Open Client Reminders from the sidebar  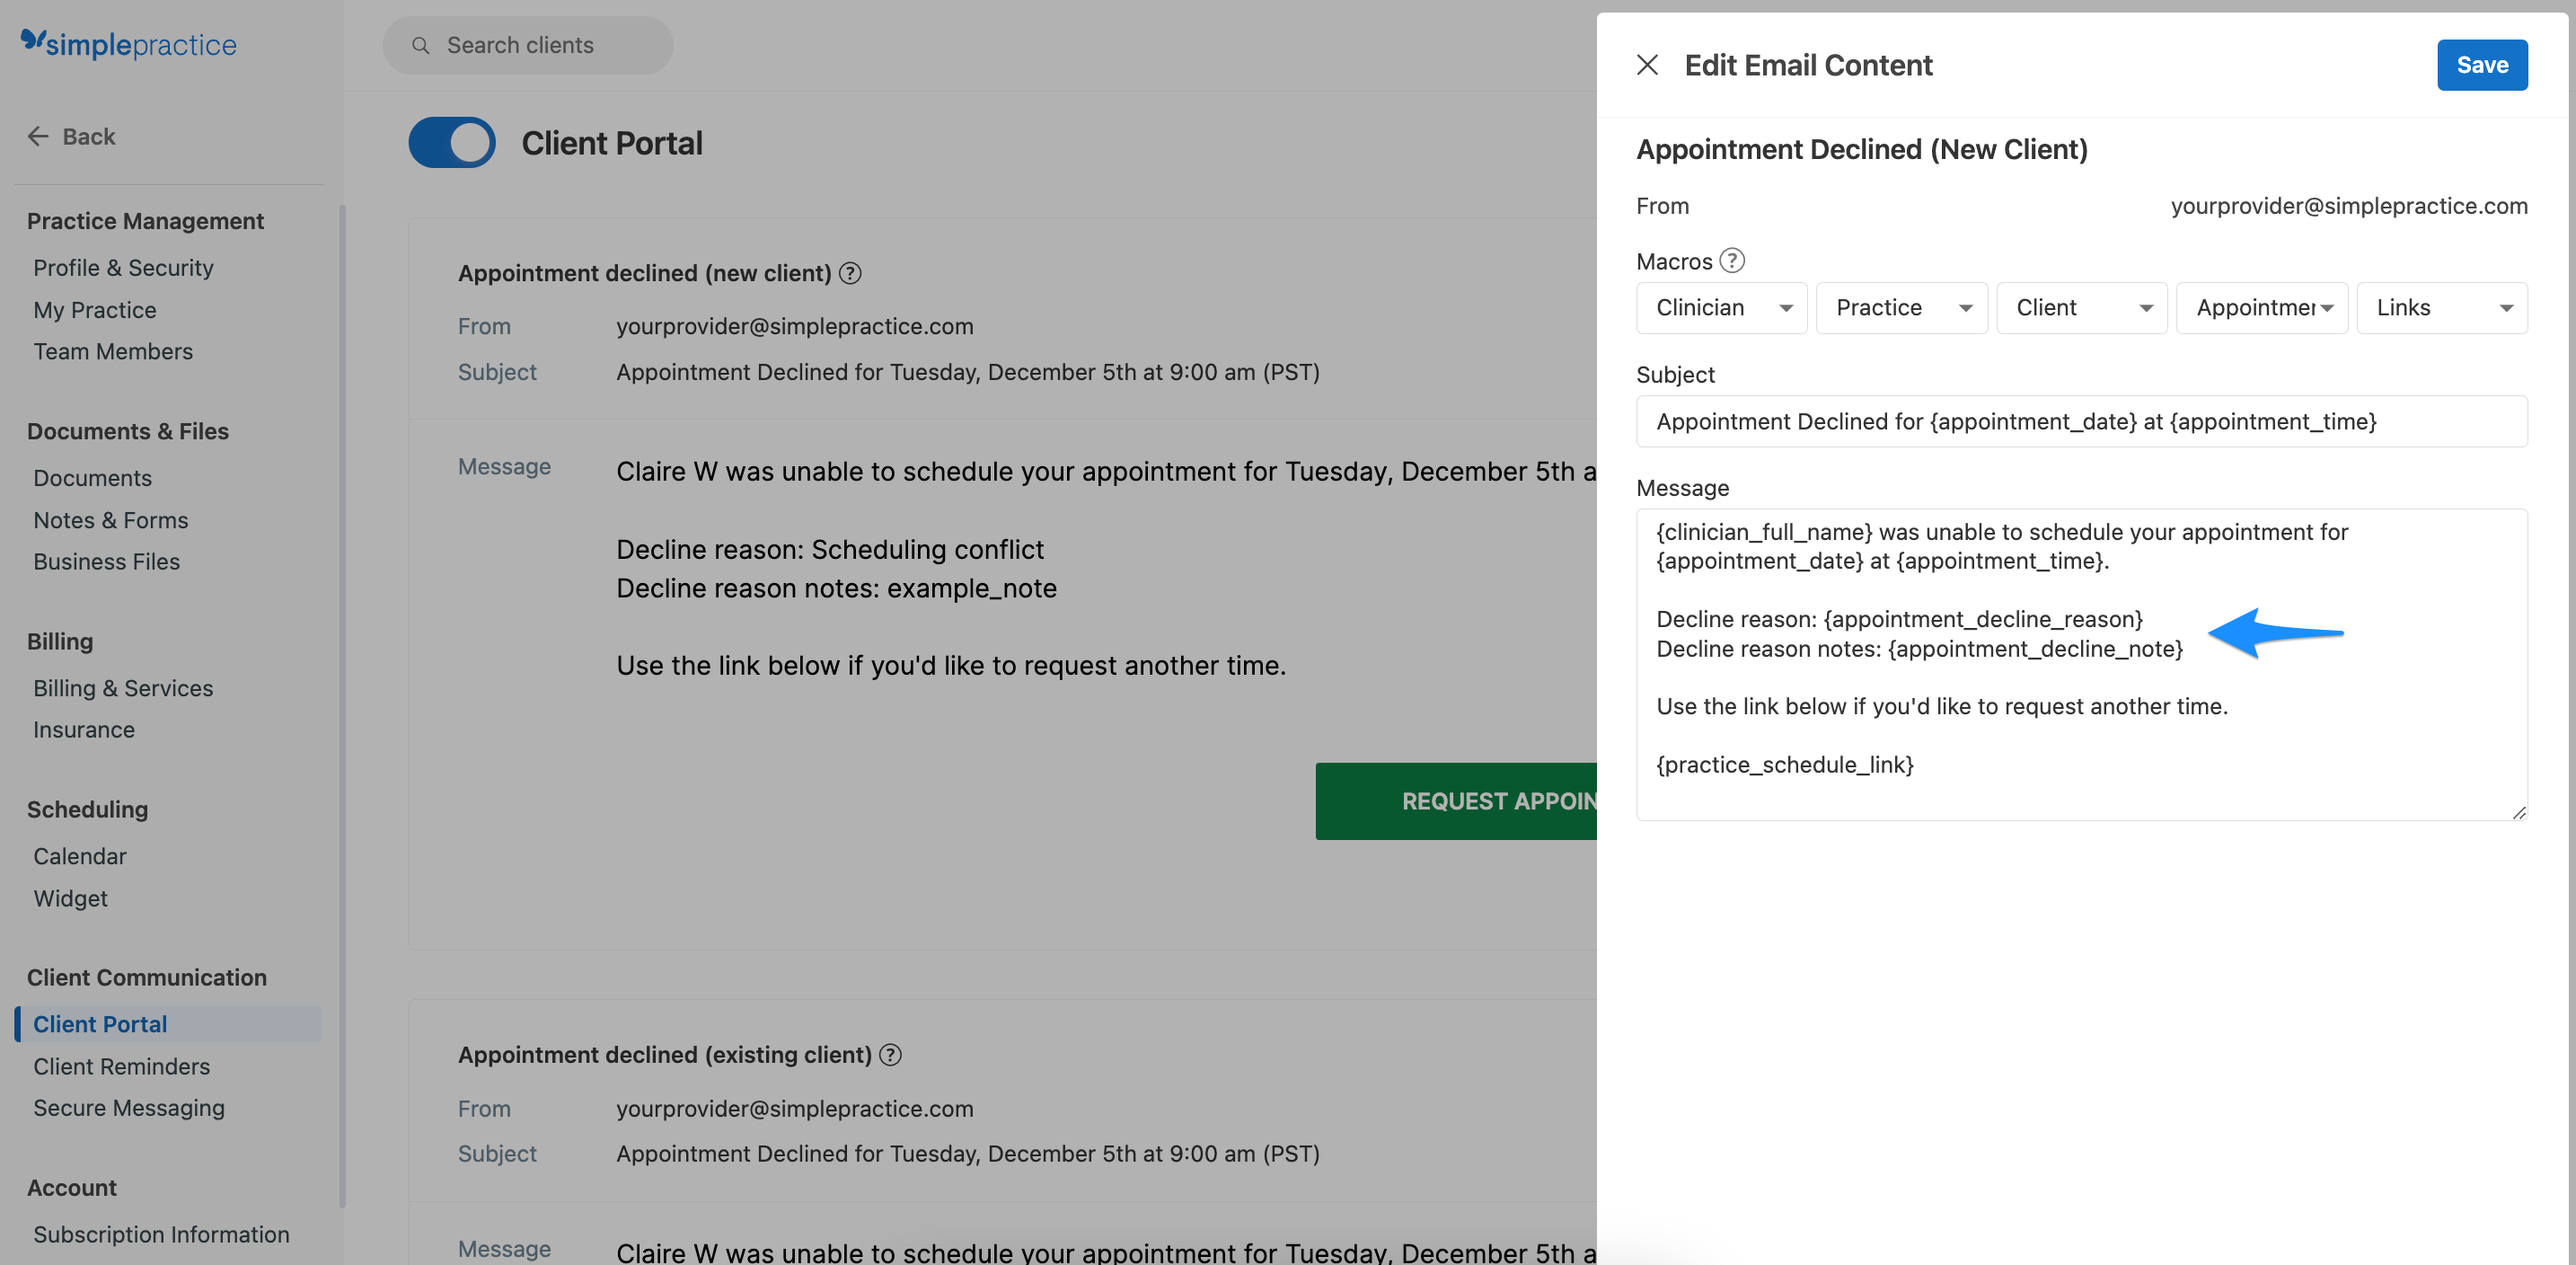(x=122, y=1066)
